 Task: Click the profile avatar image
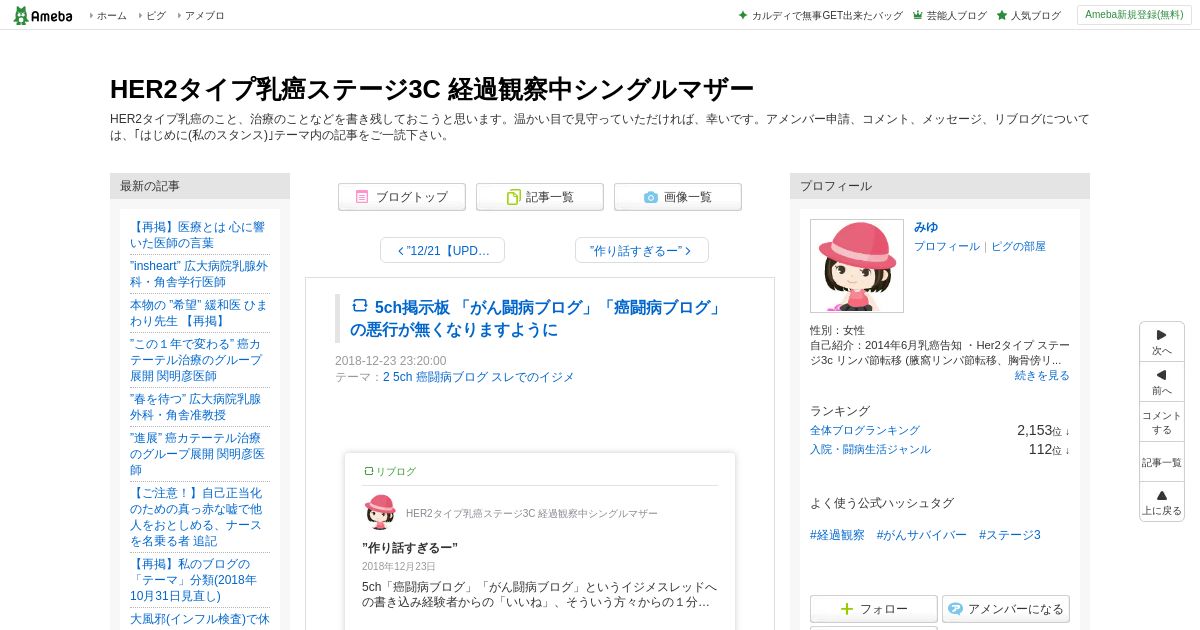(857, 266)
